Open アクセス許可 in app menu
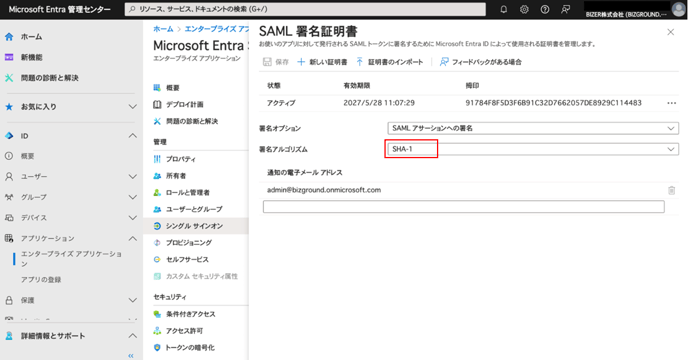Image resolution: width=688 pixels, height=360 pixels. coord(184,331)
